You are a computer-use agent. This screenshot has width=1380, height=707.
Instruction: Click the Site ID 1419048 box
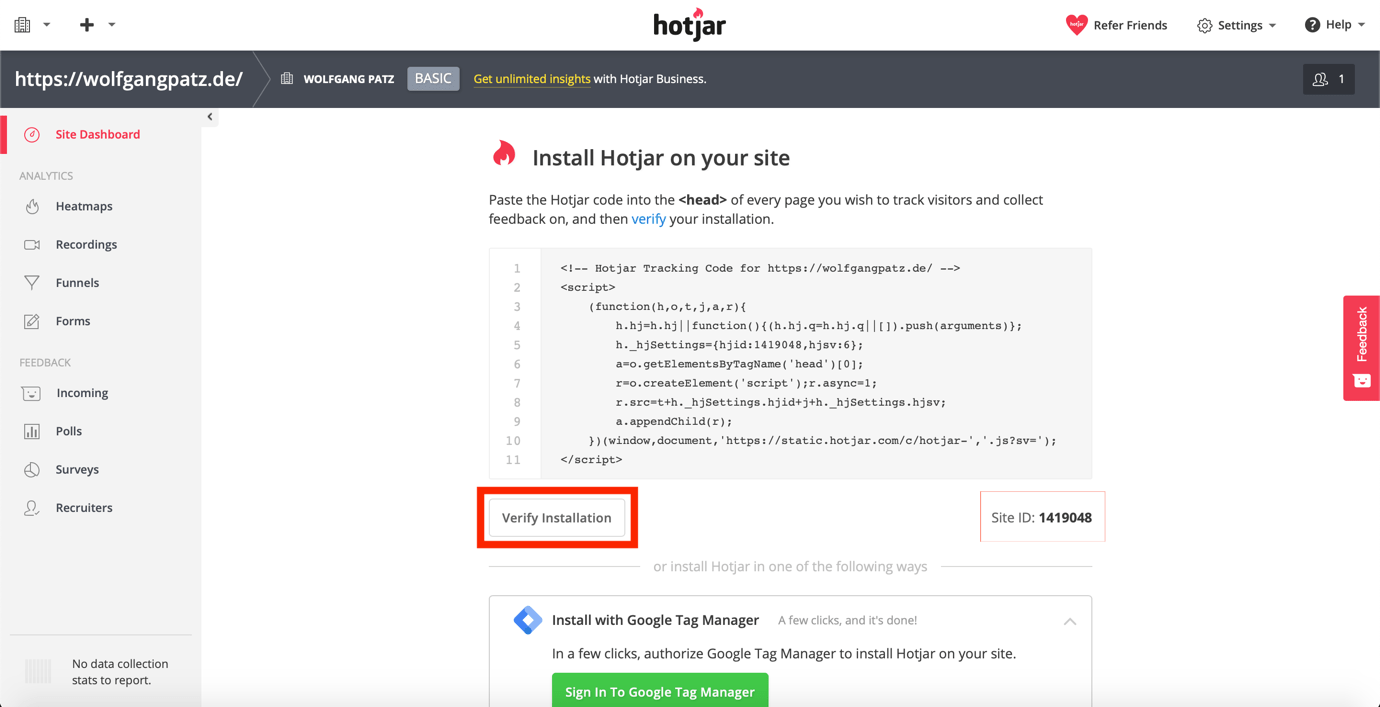[1042, 517]
